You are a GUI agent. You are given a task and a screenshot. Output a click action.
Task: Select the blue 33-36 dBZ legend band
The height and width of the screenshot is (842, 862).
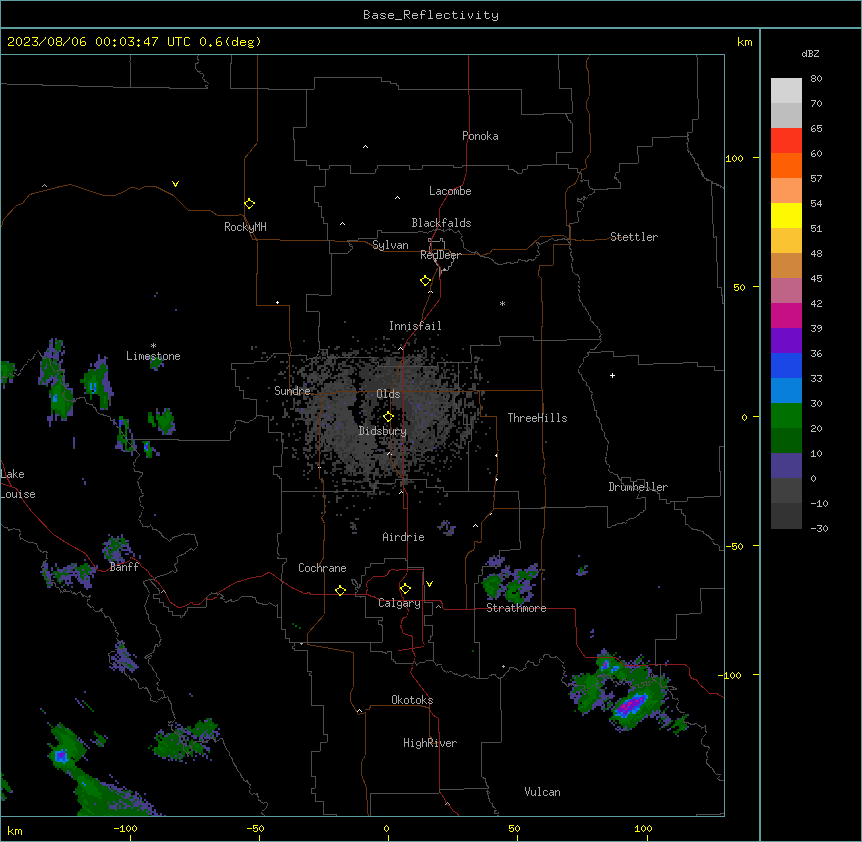click(786, 365)
